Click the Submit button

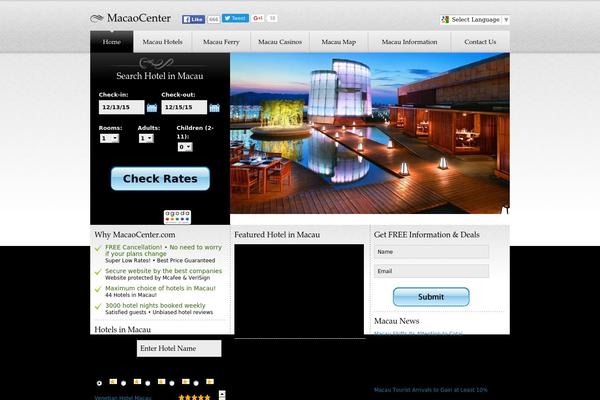431,297
